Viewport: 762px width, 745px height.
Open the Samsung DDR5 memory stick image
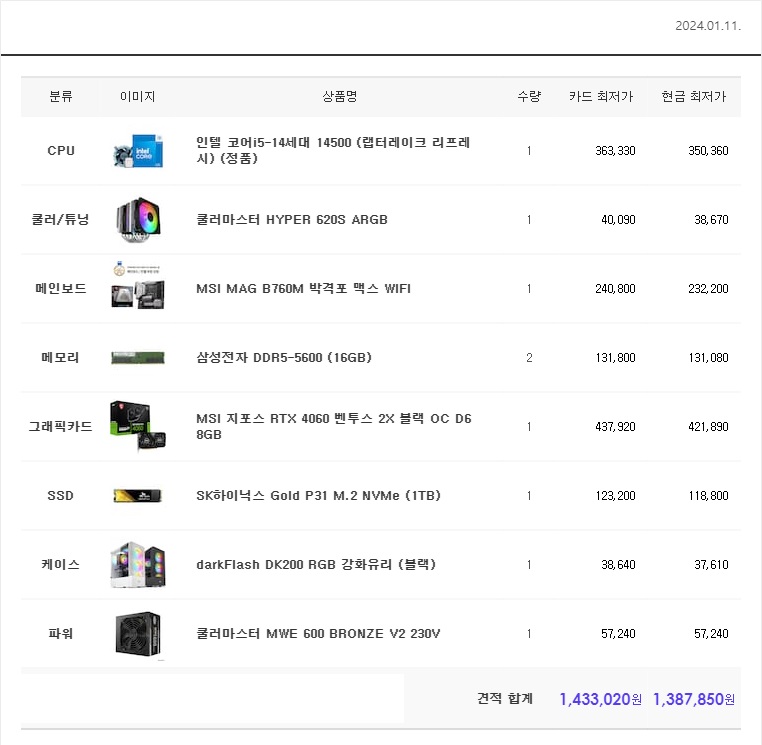138,358
